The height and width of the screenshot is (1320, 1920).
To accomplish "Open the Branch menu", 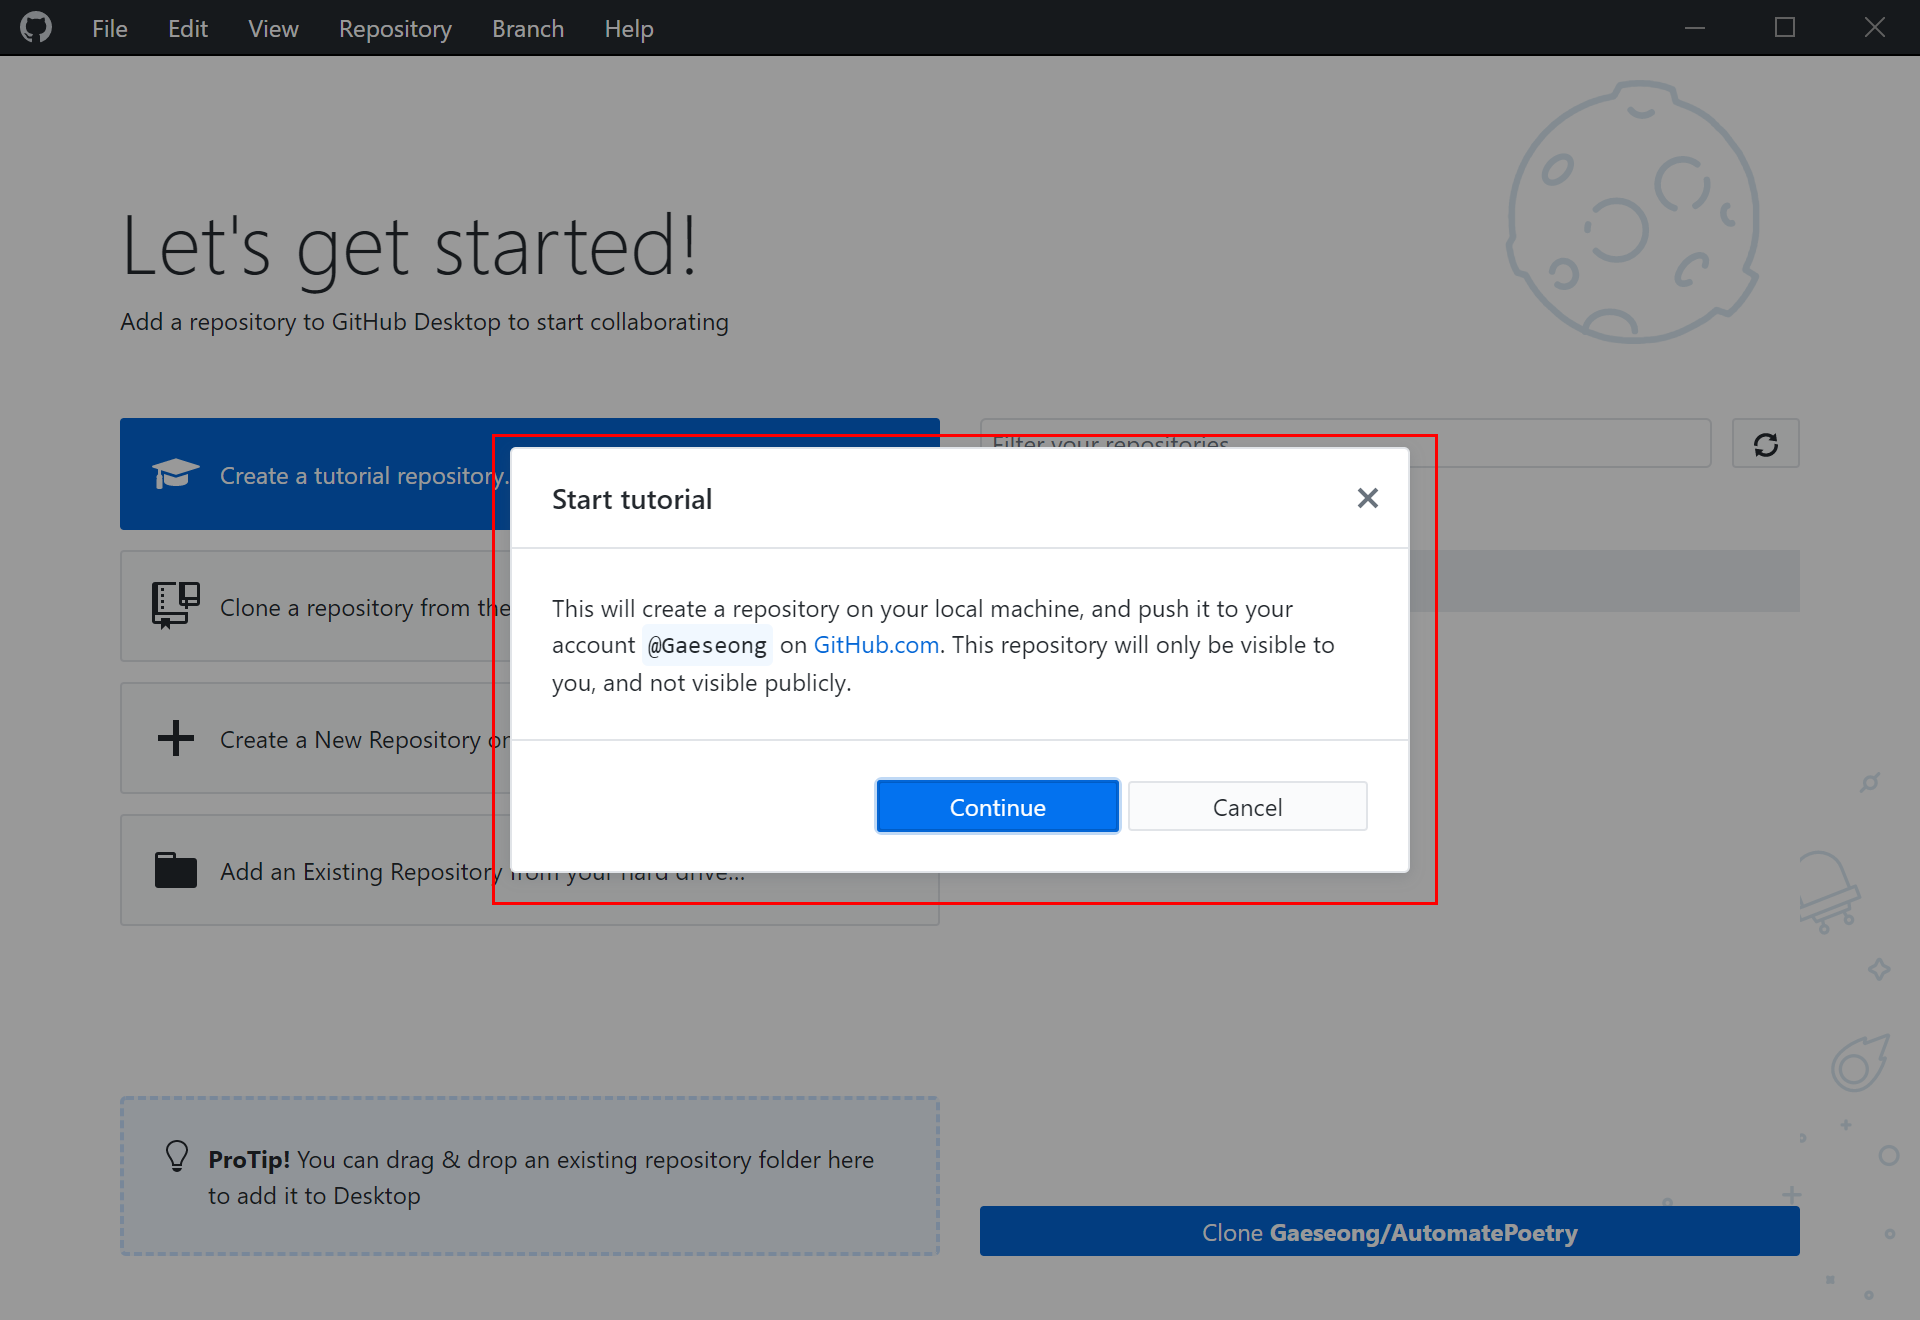I will (x=528, y=28).
